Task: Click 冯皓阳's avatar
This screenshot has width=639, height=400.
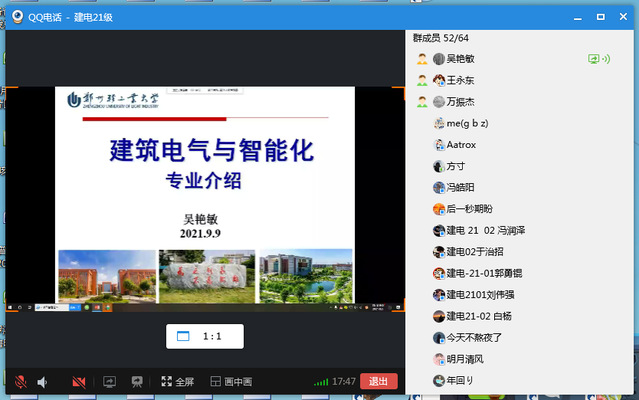Action: 438,187
